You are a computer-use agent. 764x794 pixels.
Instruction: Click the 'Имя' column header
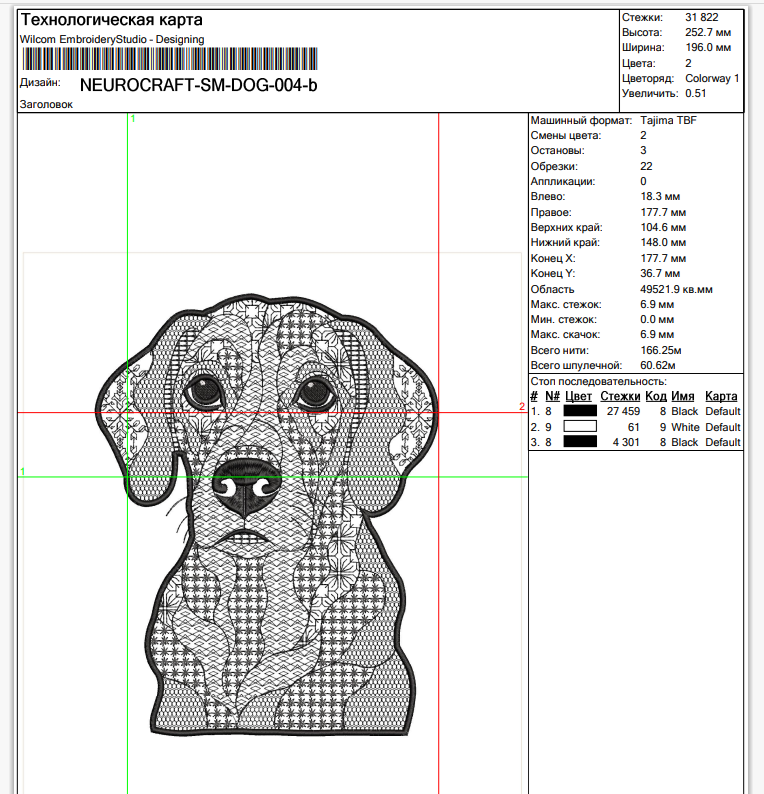pyautogui.click(x=682, y=396)
